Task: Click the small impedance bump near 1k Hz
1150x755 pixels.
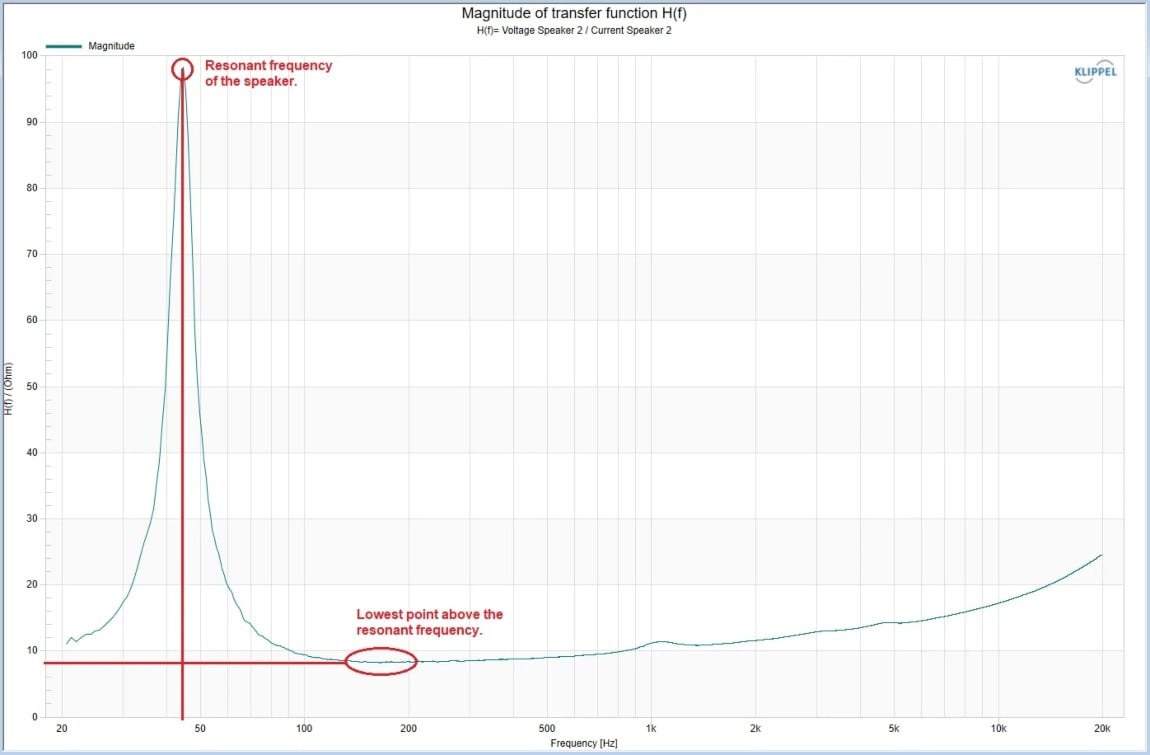Action: tap(659, 642)
